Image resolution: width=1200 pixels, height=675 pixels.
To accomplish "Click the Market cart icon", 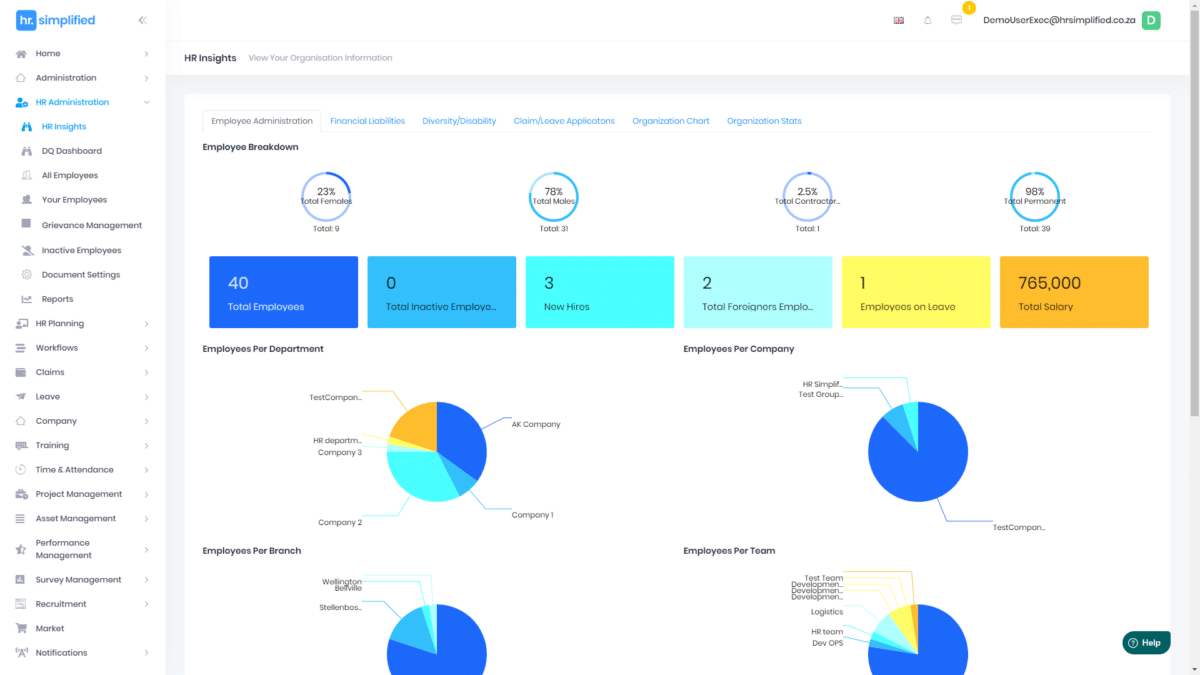I will point(21,629).
